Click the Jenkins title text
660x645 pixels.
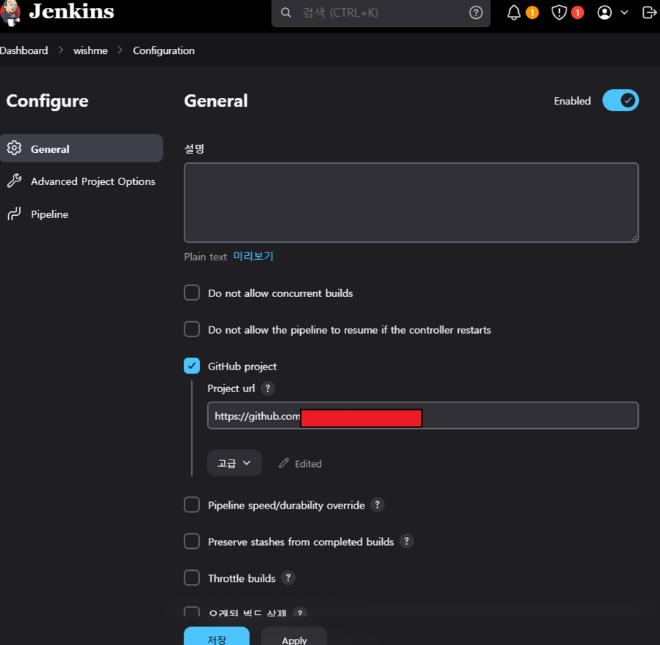(72, 12)
